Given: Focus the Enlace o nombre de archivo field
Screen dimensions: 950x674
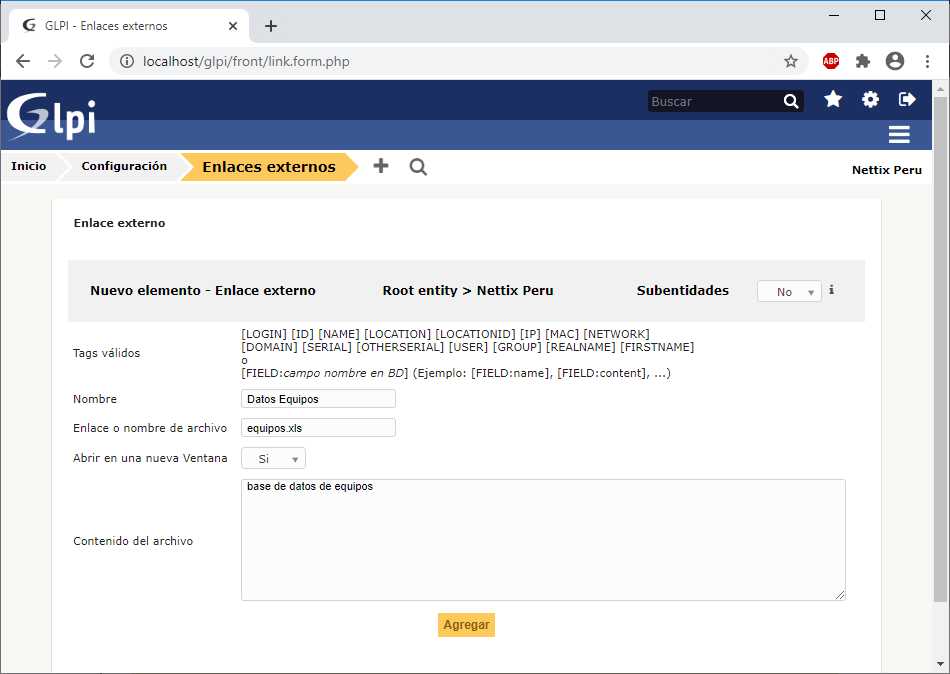Looking at the screenshot, I should pyautogui.click(x=318, y=428).
